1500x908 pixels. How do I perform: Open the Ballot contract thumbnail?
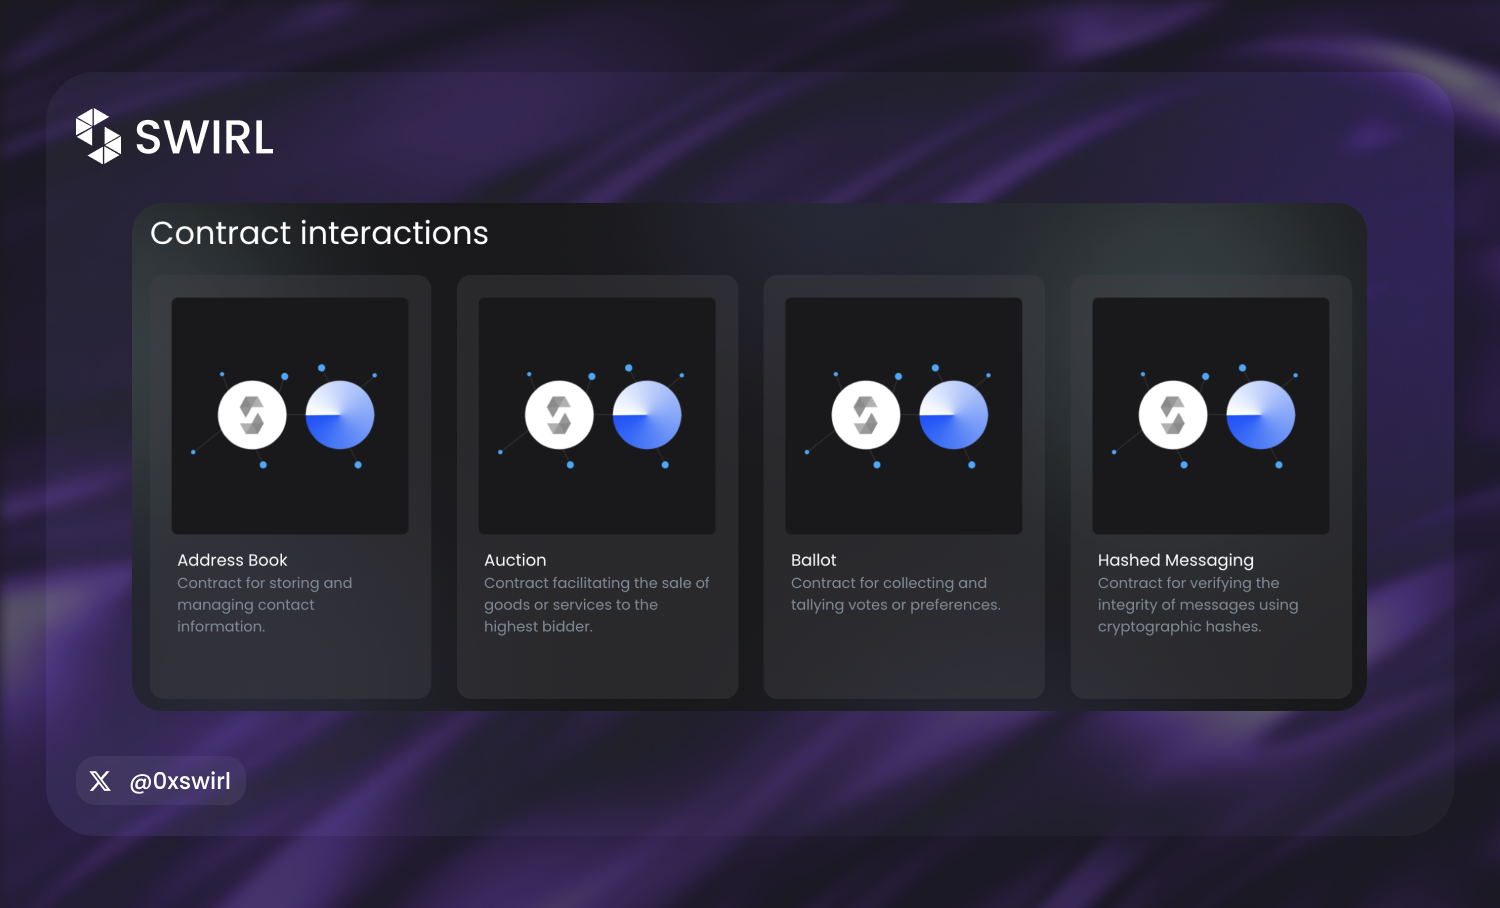click(x=904, y=416)
